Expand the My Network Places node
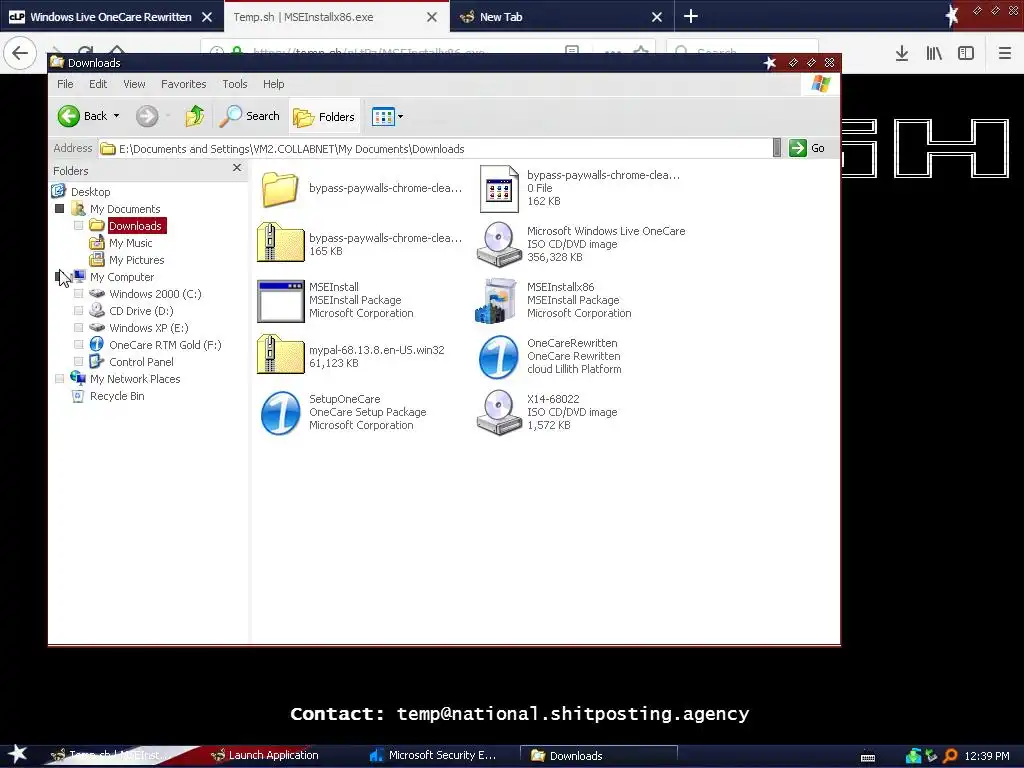 pos(59,379)
